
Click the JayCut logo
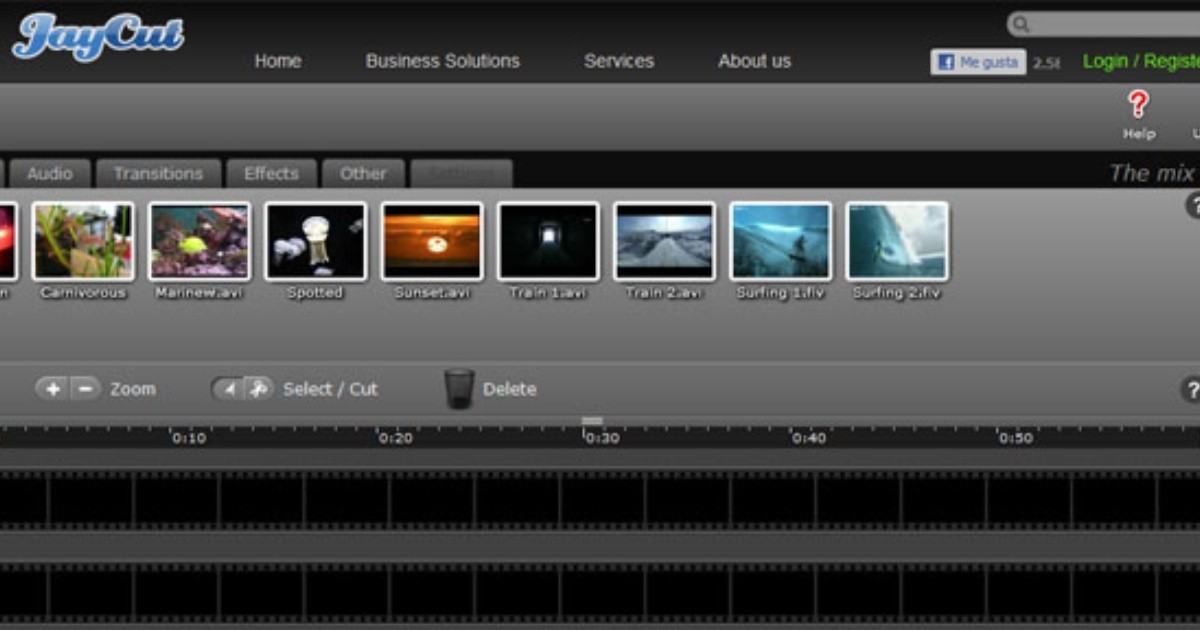(97, 37)
